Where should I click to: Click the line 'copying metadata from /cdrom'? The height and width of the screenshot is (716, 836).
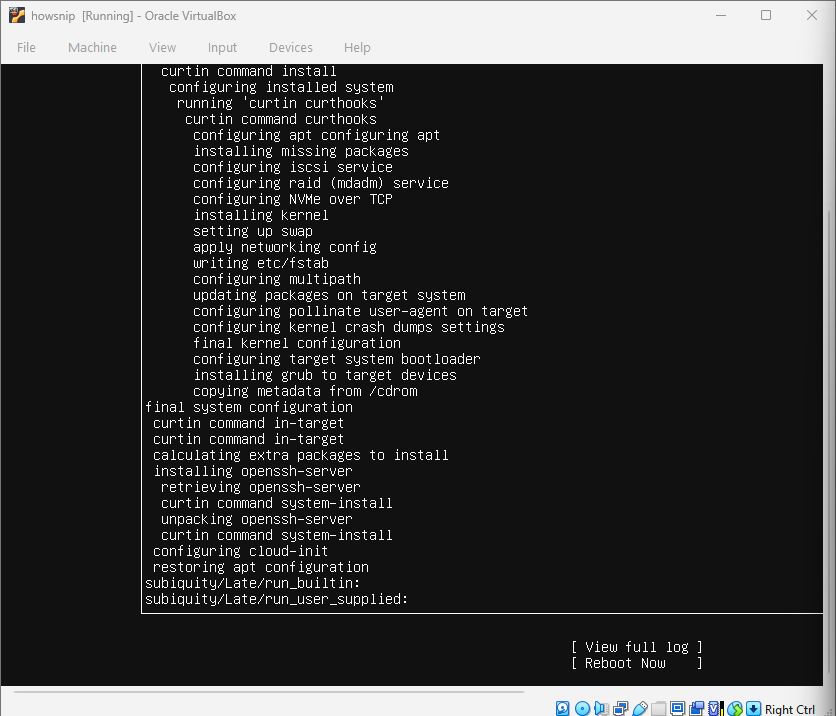pos(305,391)
